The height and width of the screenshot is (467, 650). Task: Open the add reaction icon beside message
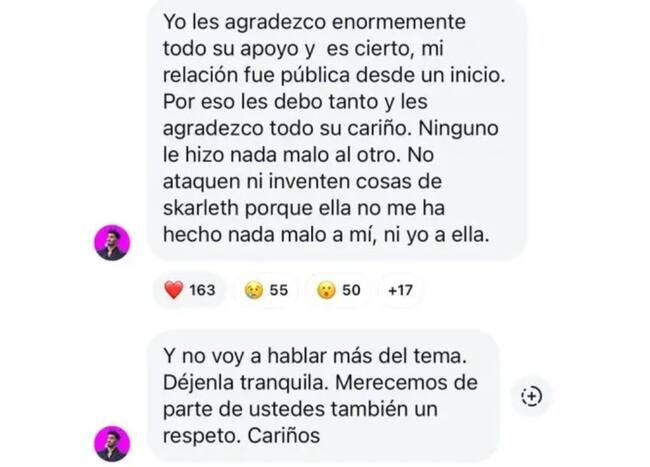pyautogui.click(x=531, y=396)
